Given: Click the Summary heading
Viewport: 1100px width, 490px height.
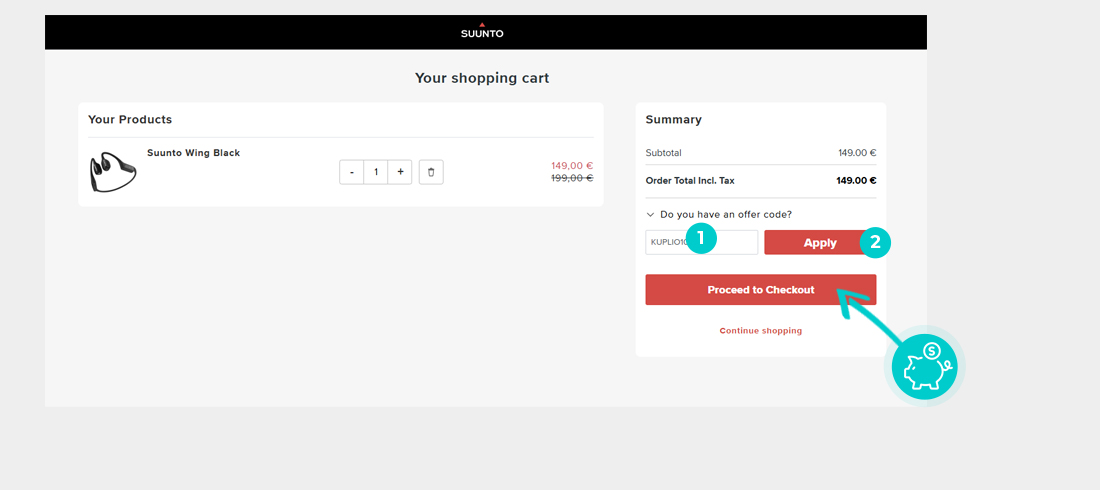Looking at the screenshot, I should pos(673,119).
